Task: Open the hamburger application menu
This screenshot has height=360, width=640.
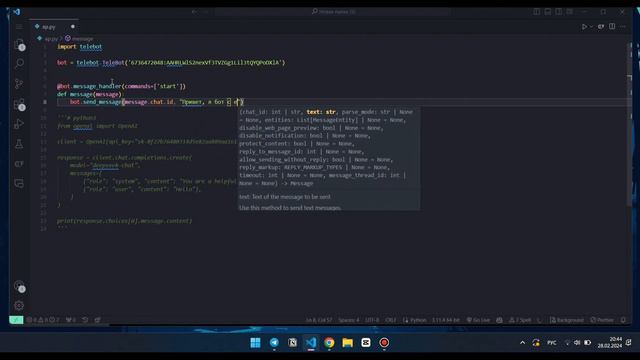Action: pyautogui.click(x=19, y=27)
